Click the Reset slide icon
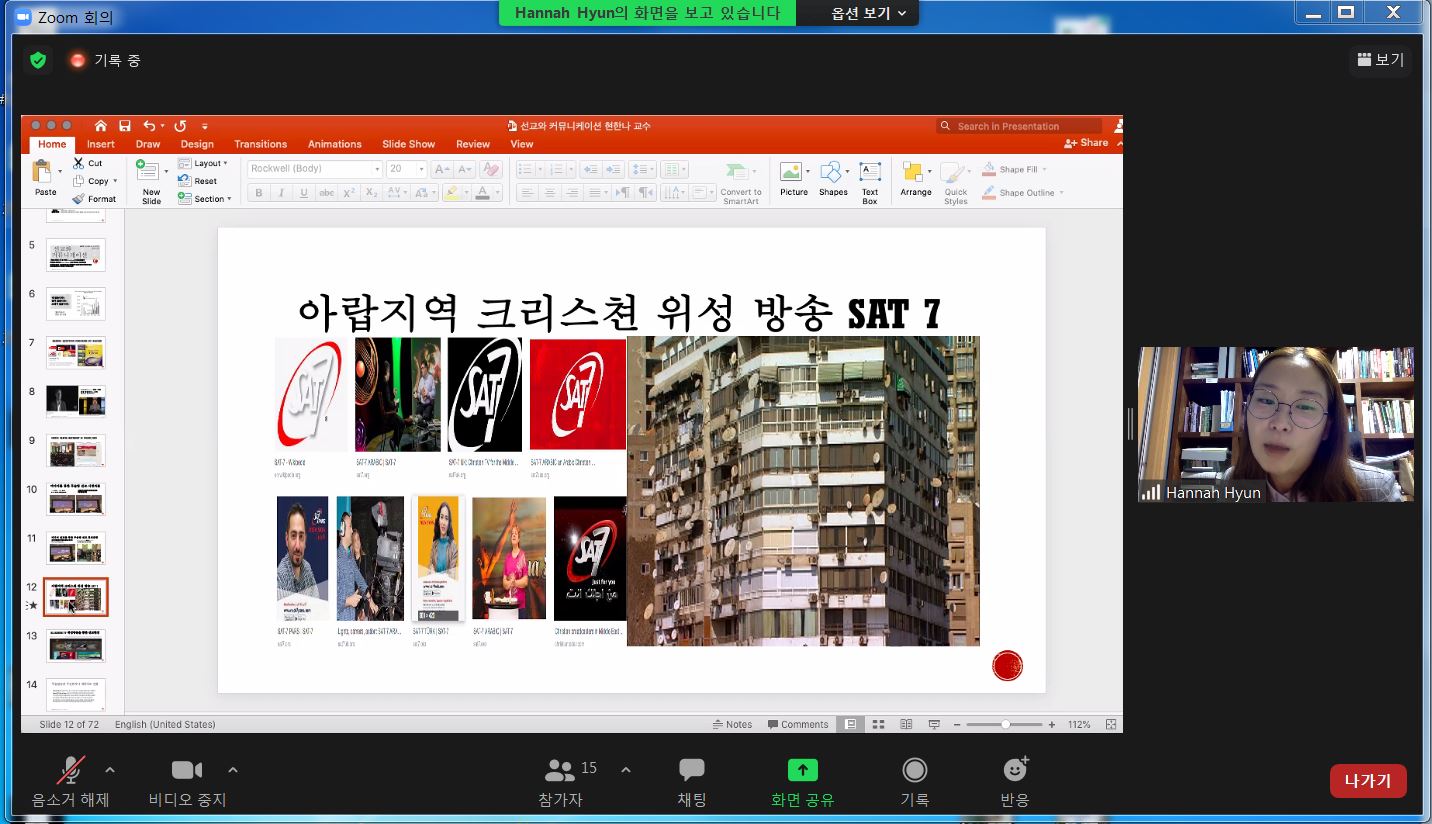 184,181
